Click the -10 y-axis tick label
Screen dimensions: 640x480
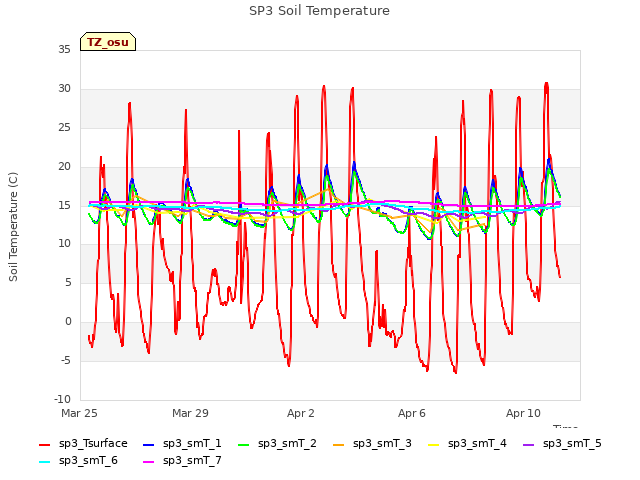click(62, 399)
